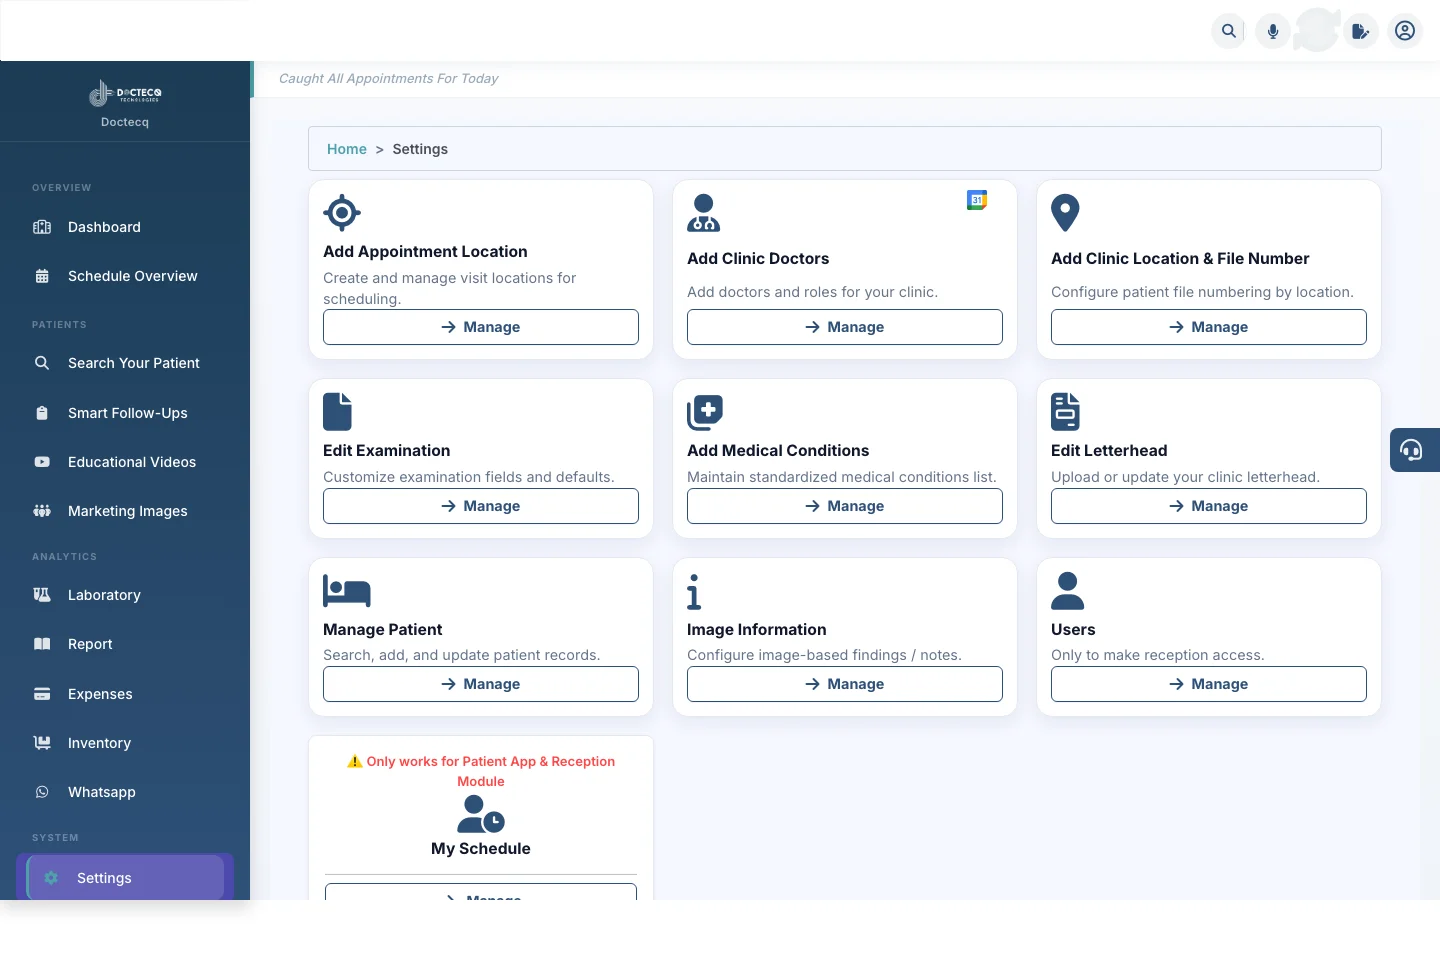Open the headset support widget

coord(1412,450)
